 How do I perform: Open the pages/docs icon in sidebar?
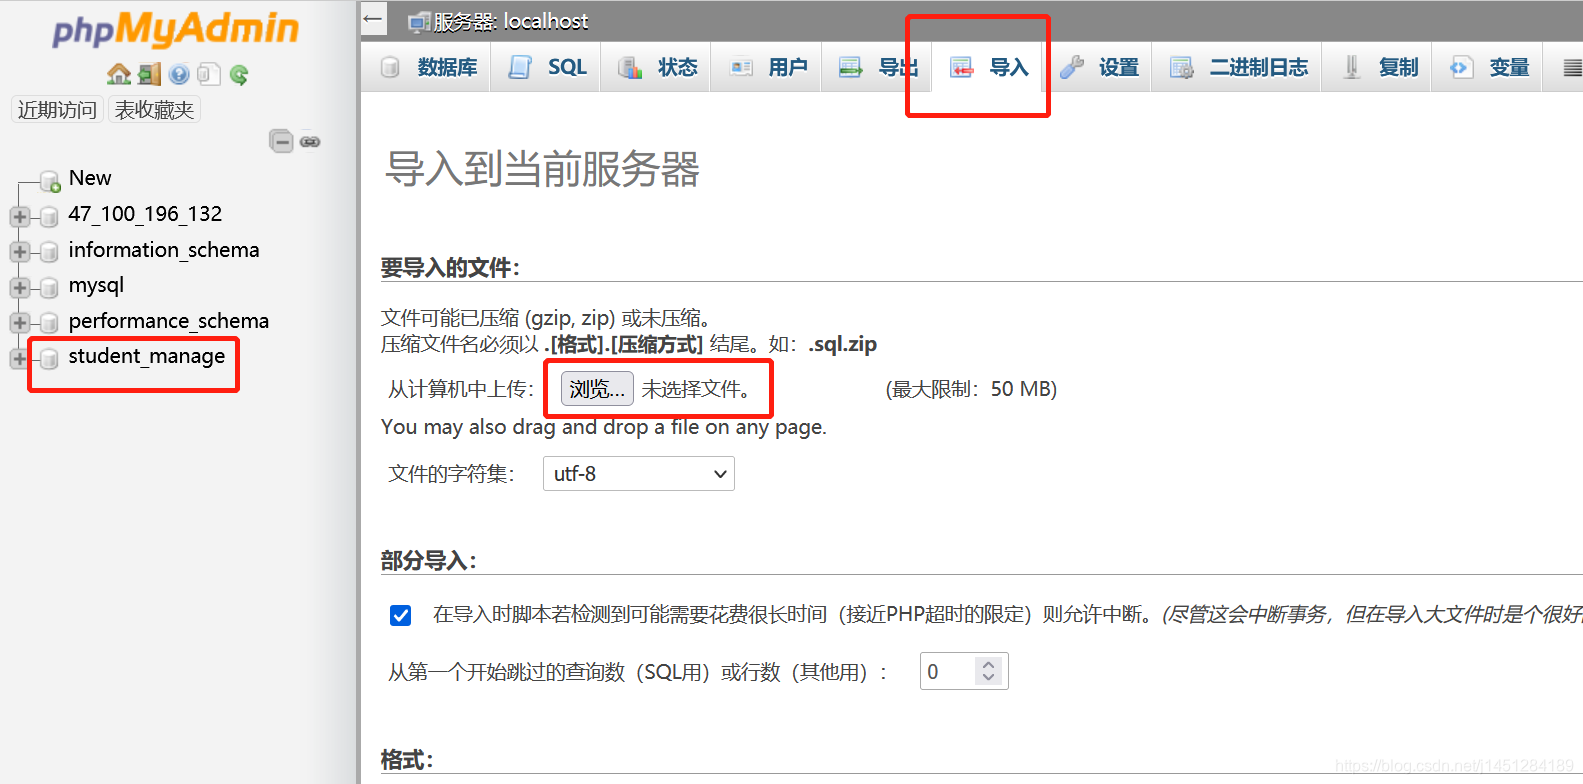(x=208, y=74)
